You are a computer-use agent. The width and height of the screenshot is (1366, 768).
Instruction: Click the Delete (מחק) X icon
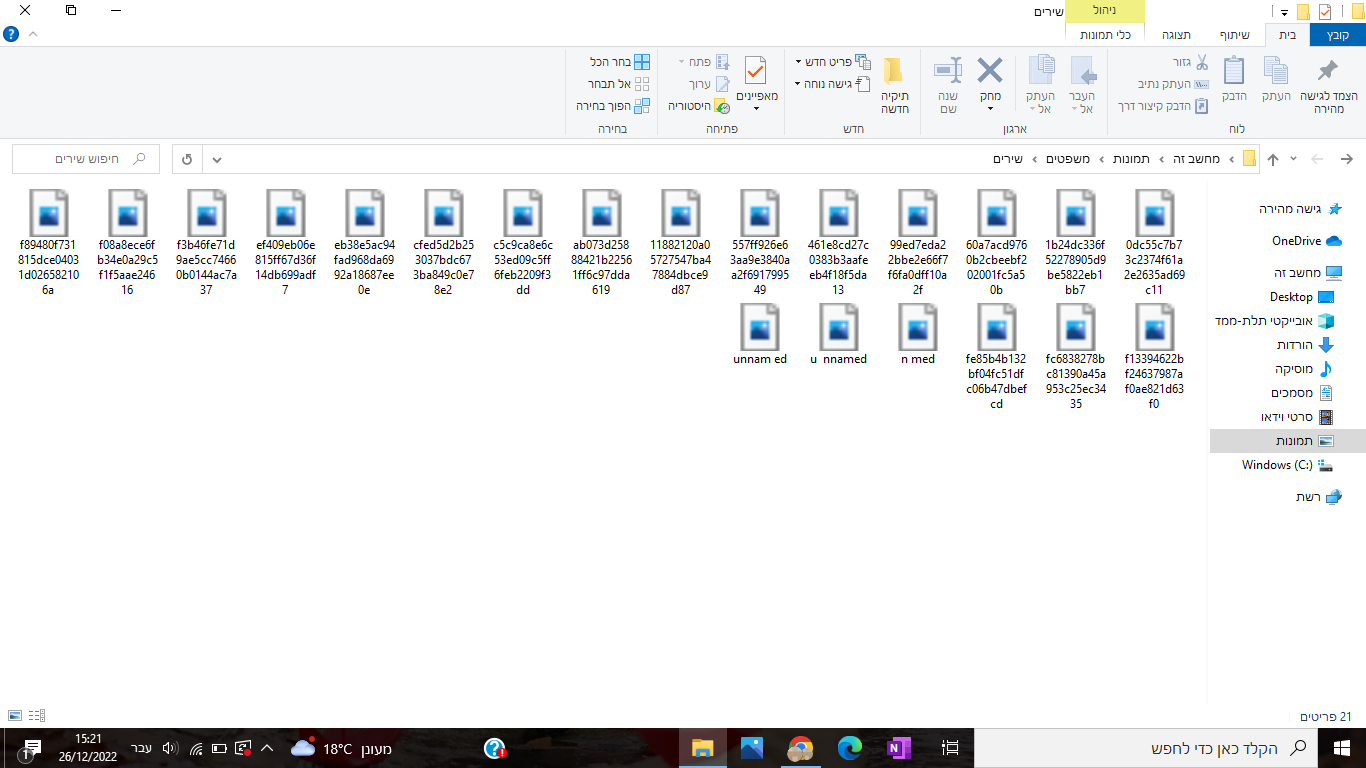click(x=990, y=70)
